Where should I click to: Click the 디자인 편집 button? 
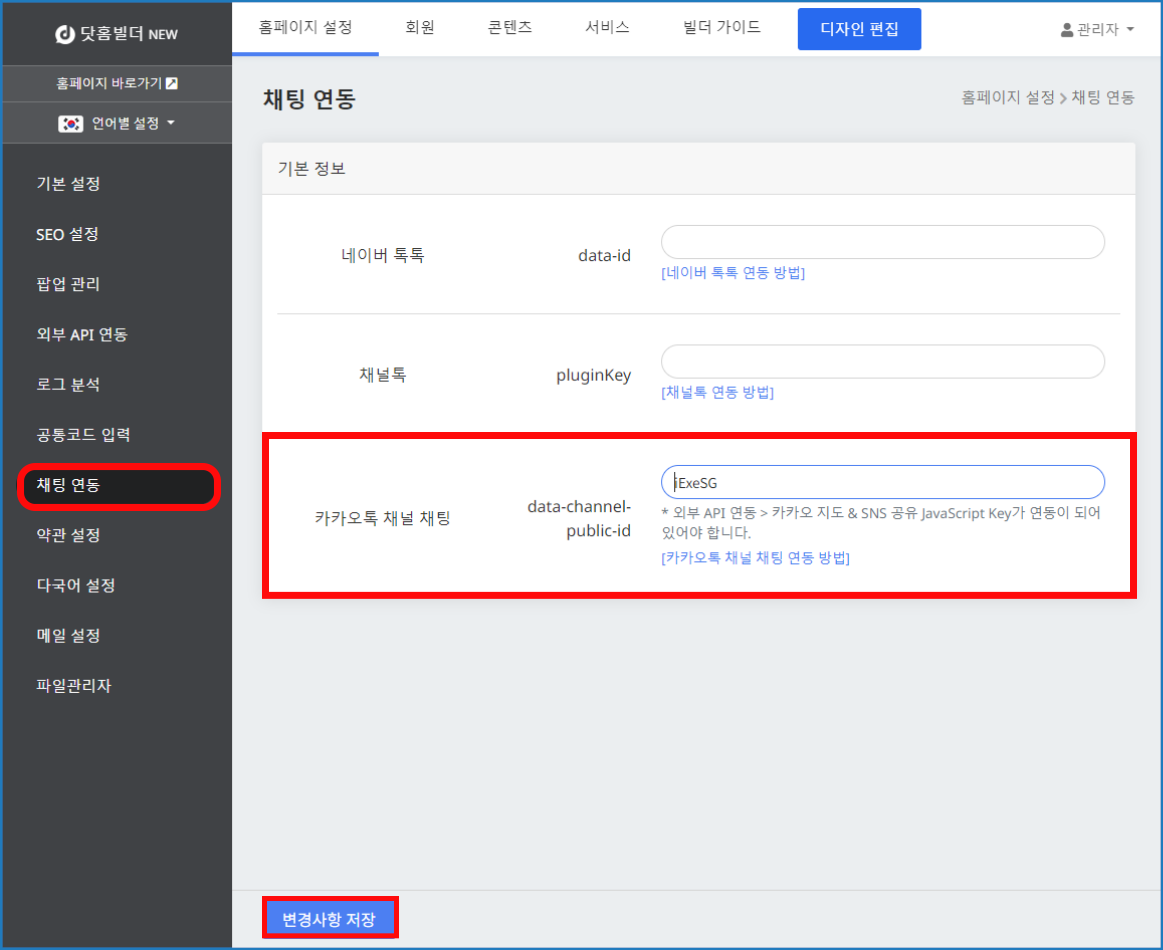[x=859, y=29]
